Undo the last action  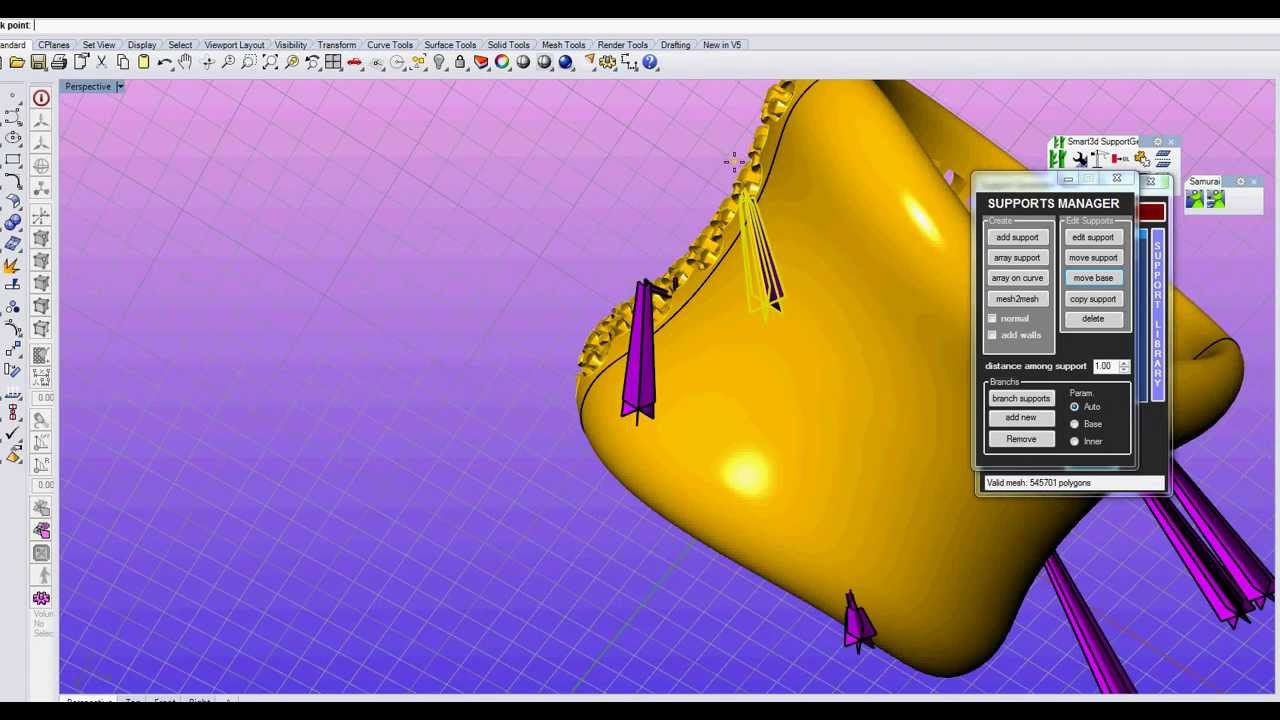pyautogui.click(x=165, y=62)
